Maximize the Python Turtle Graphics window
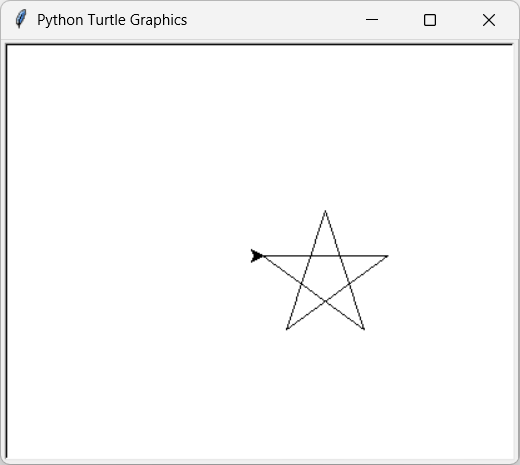 (430, 20)
